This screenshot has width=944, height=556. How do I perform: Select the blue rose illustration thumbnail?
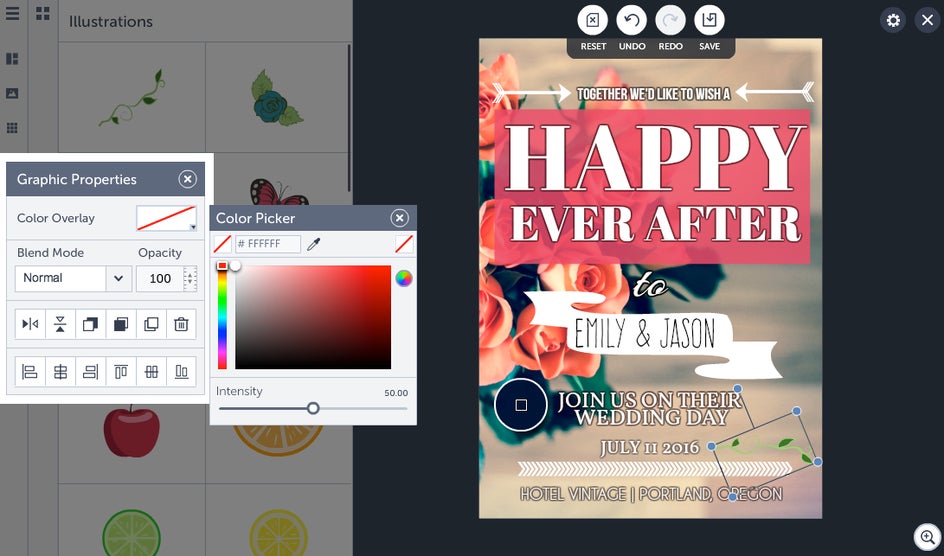(x=277, y=98)
